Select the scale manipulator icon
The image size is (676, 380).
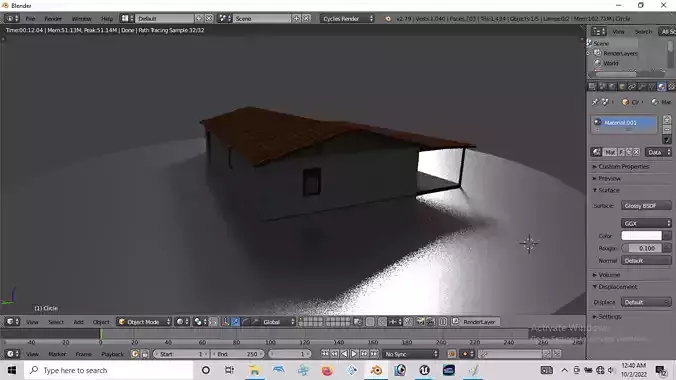[x=255, y=322]
